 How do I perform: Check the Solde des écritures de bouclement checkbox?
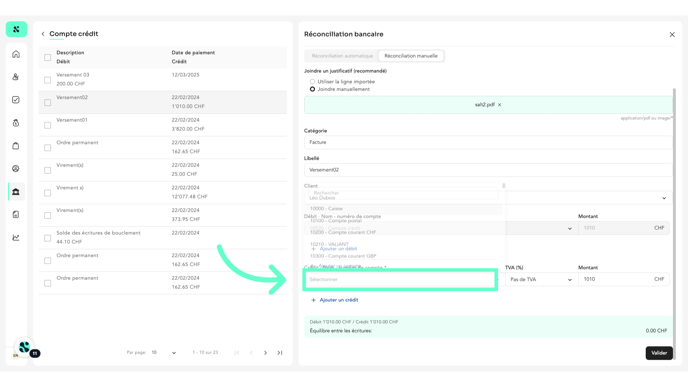47,238
